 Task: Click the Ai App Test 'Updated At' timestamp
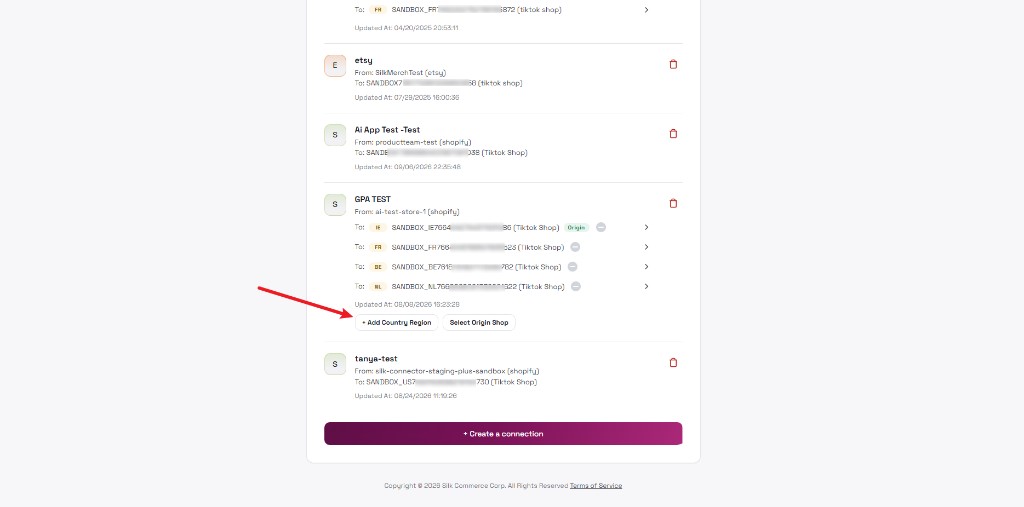click(x=407, y=167)
